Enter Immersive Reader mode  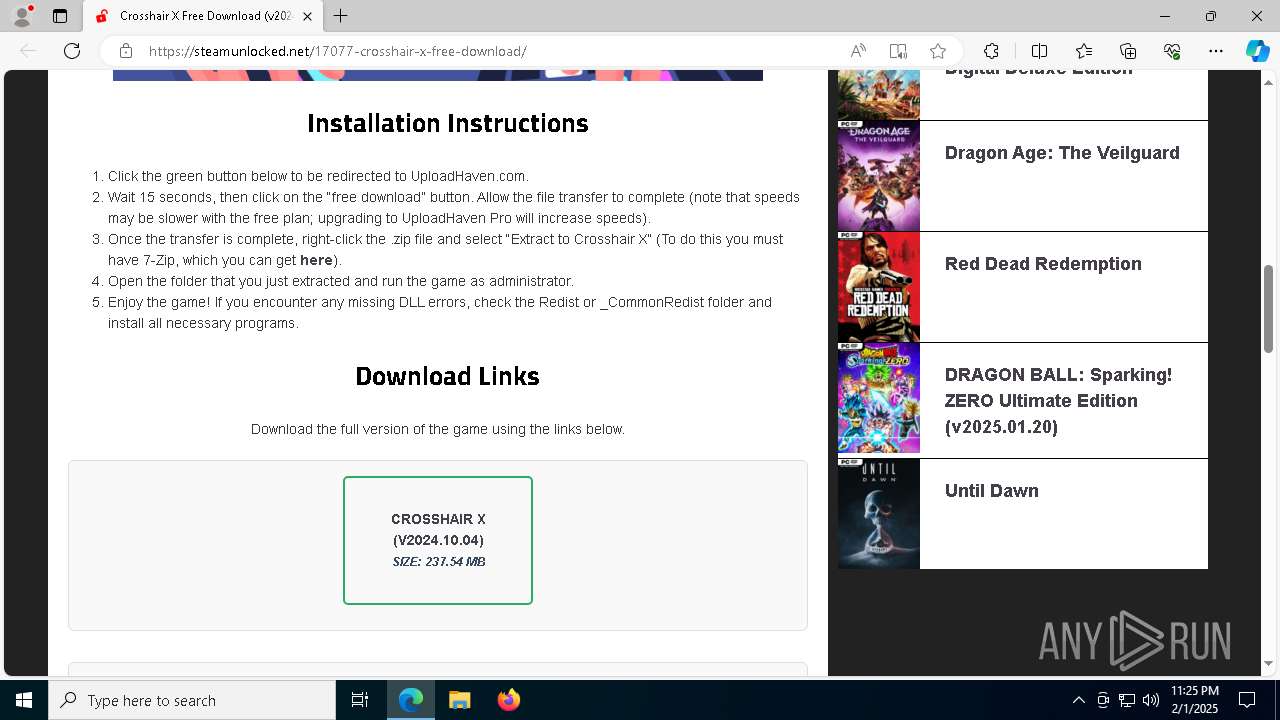[x=898, y=51]
